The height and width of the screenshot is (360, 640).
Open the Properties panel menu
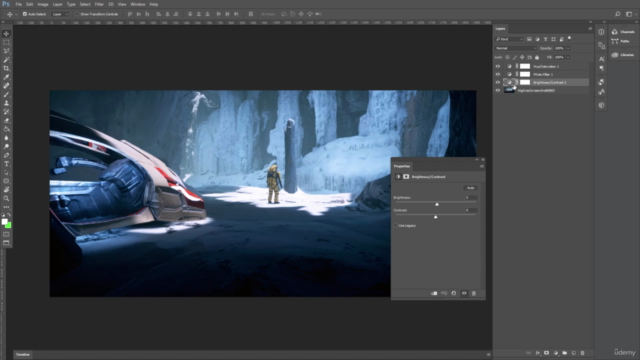(x=482, y=166)
